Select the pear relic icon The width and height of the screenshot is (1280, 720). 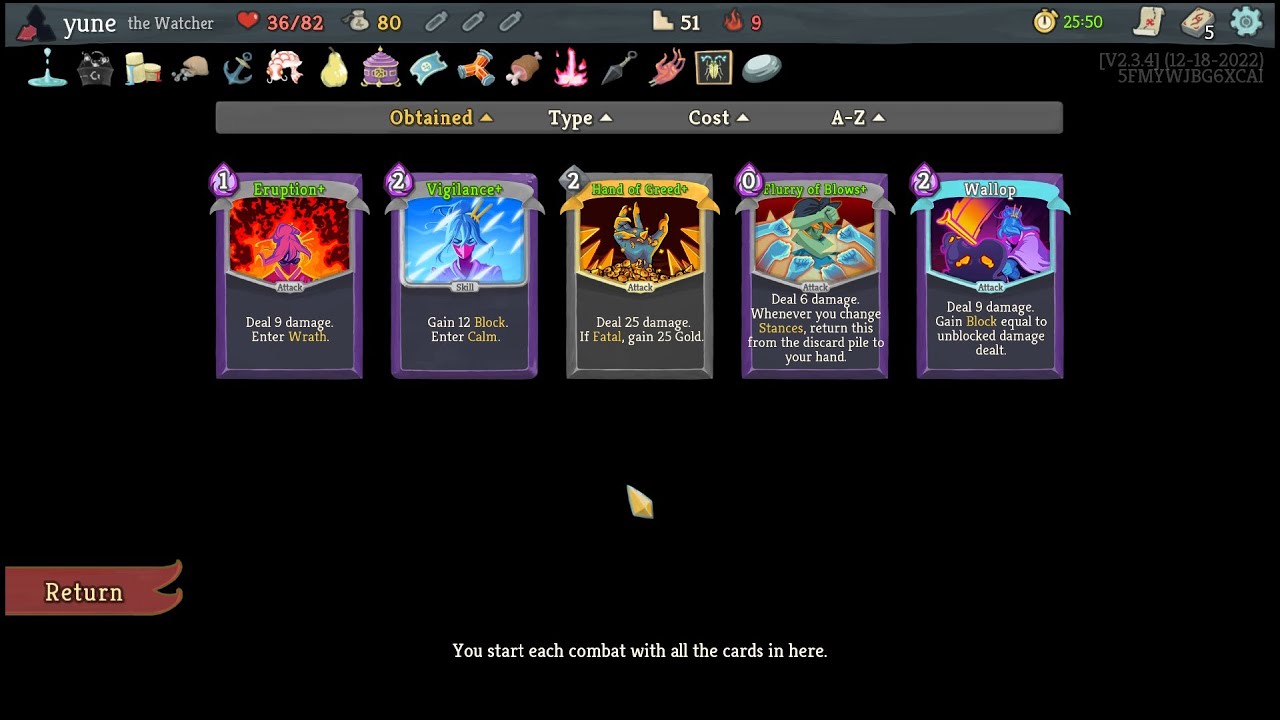click(334, 68)
